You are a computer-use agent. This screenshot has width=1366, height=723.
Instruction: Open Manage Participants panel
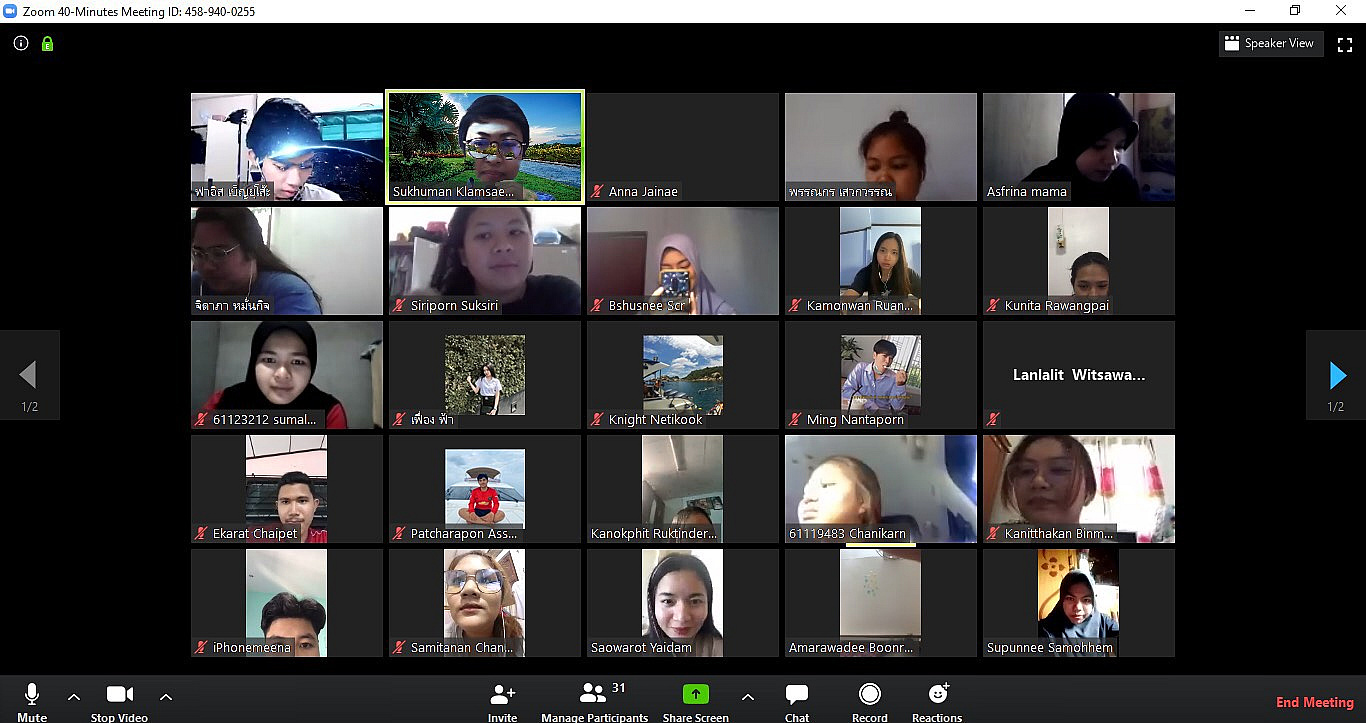(x=594, y=695)
